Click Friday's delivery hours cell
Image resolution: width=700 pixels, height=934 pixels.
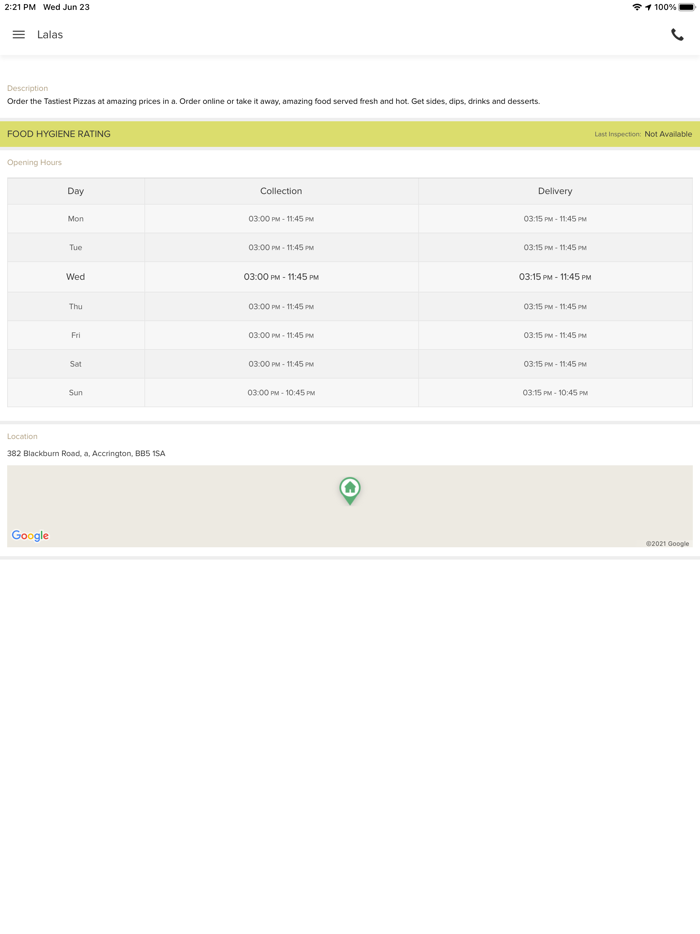(x=555, y=335)
